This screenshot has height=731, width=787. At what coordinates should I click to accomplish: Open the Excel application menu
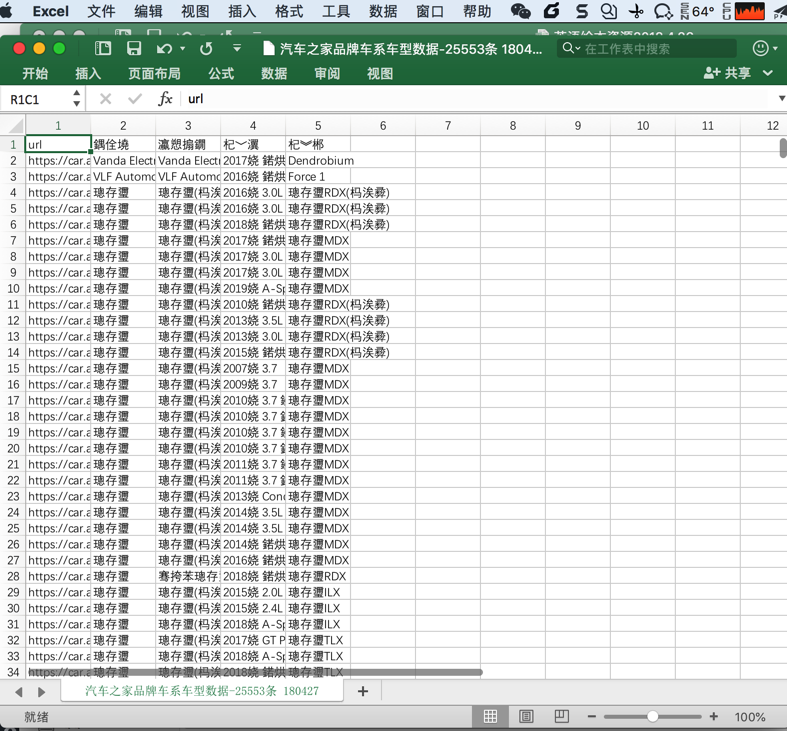point(51,11)
